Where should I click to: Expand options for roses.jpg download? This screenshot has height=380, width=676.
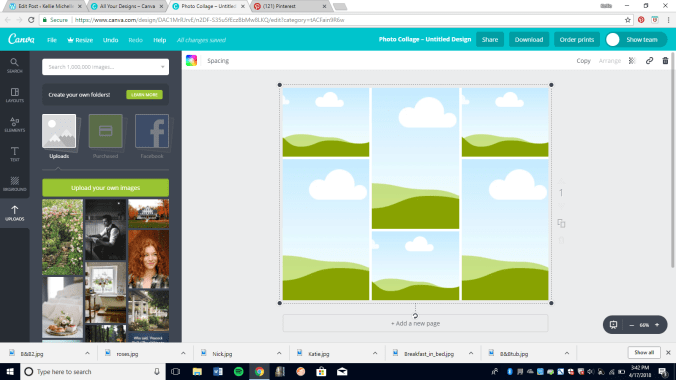pos(183,353)
